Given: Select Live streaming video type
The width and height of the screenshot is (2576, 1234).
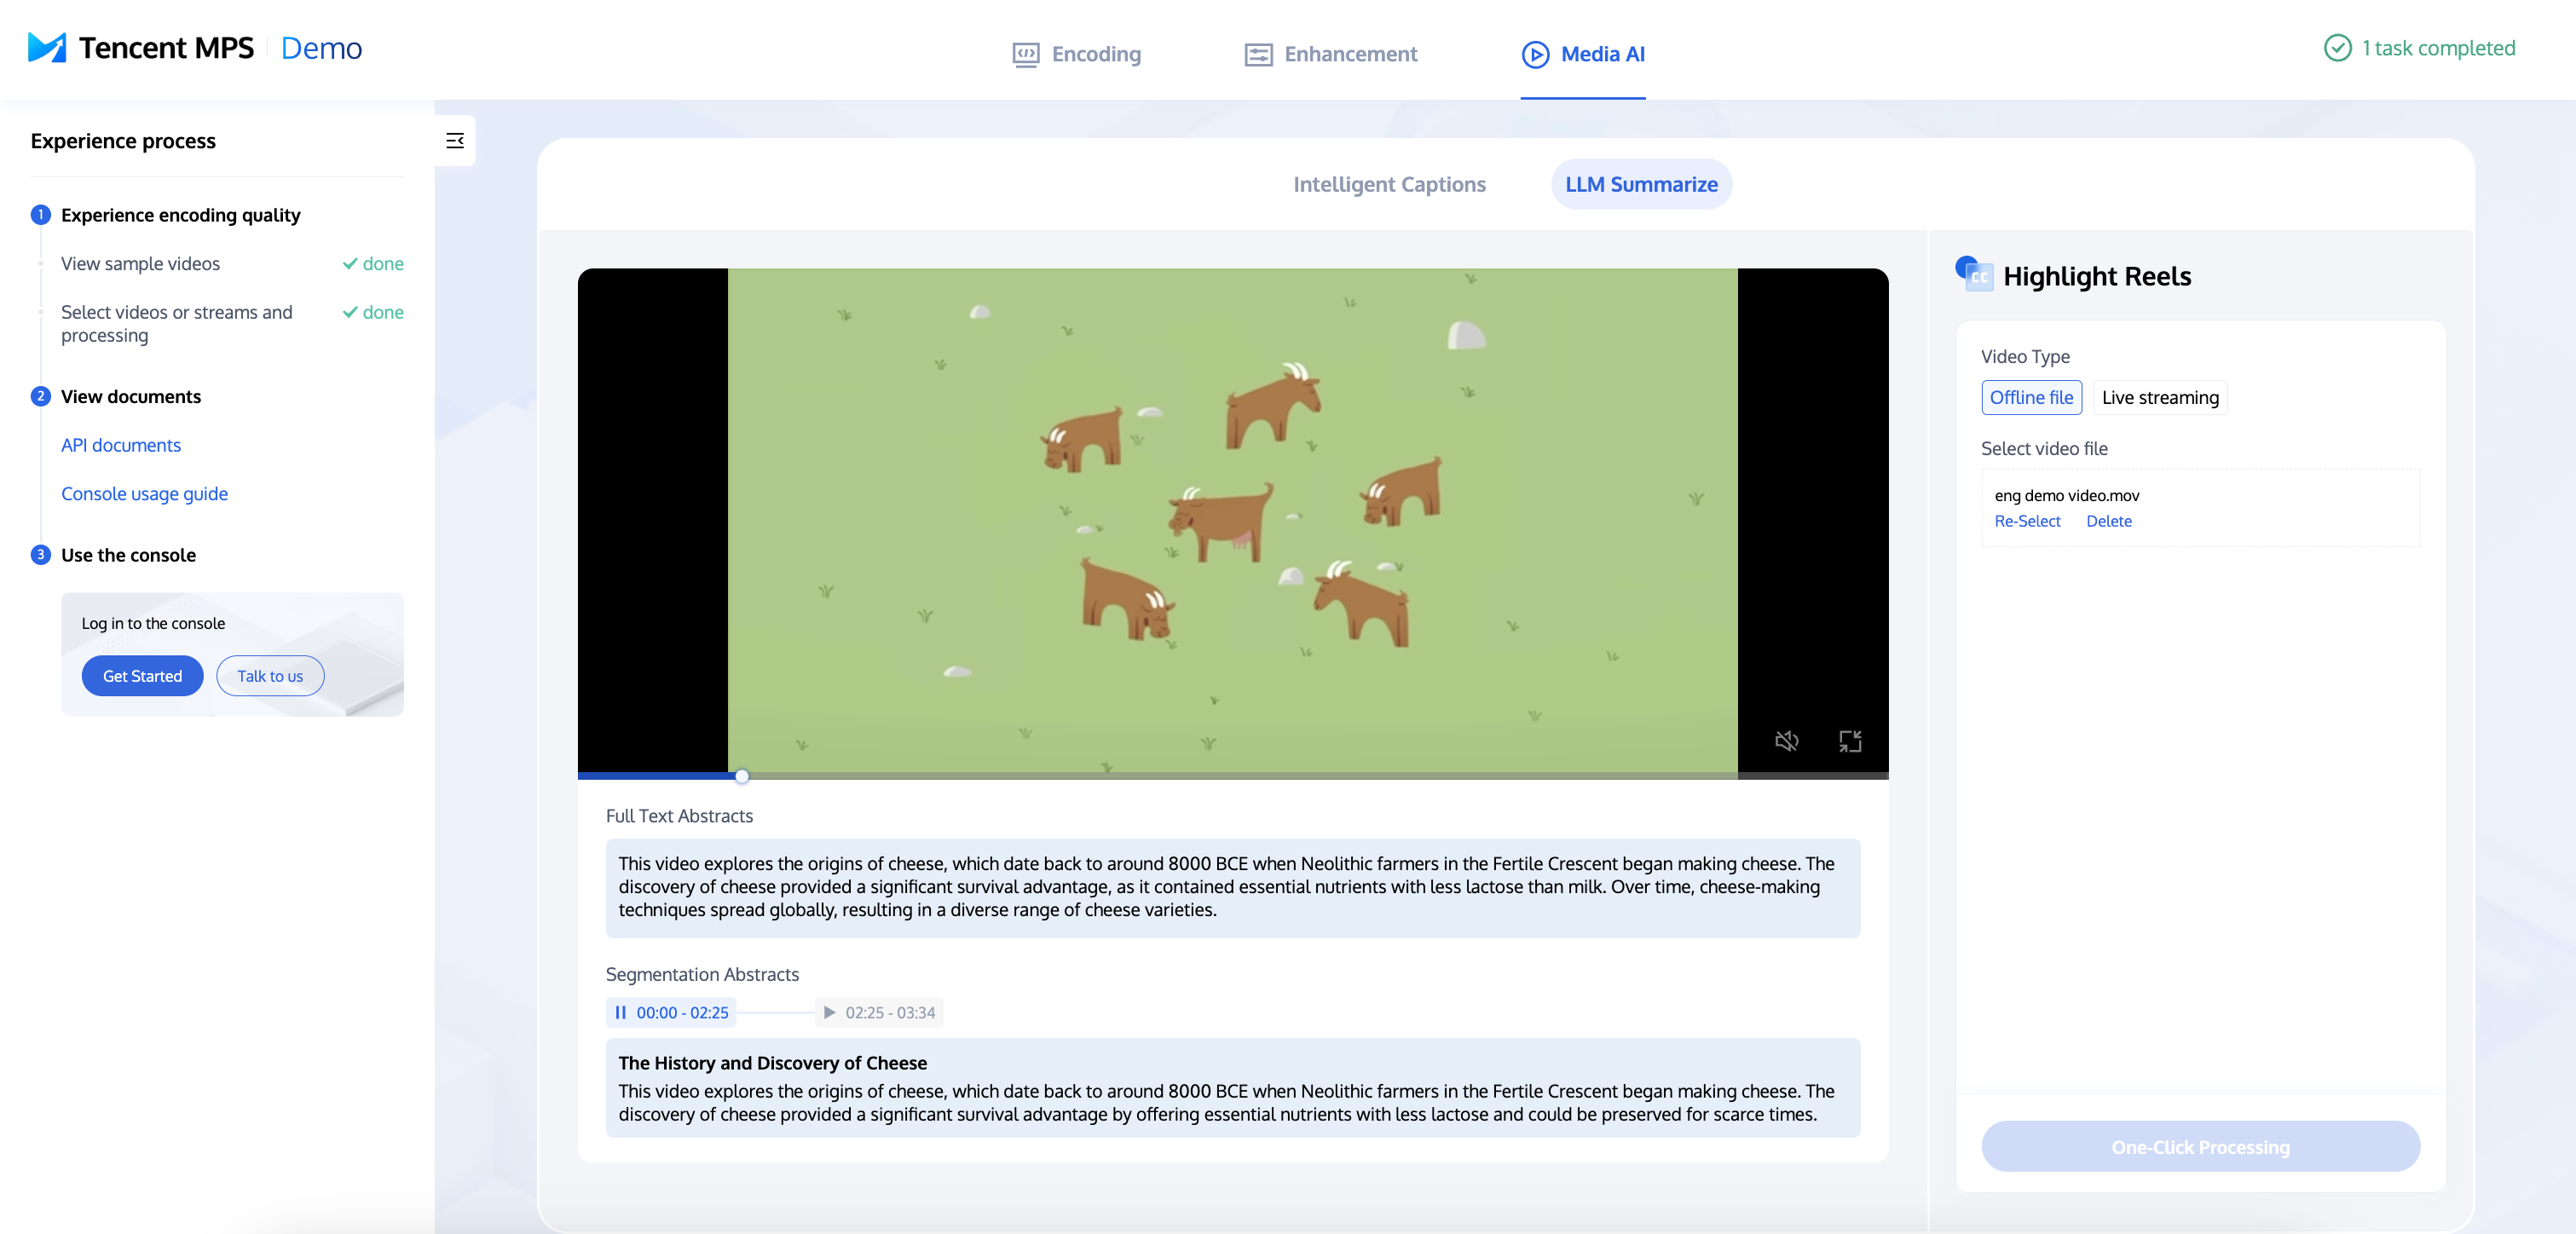Looking at the screenshot, I should [2159, 397].
